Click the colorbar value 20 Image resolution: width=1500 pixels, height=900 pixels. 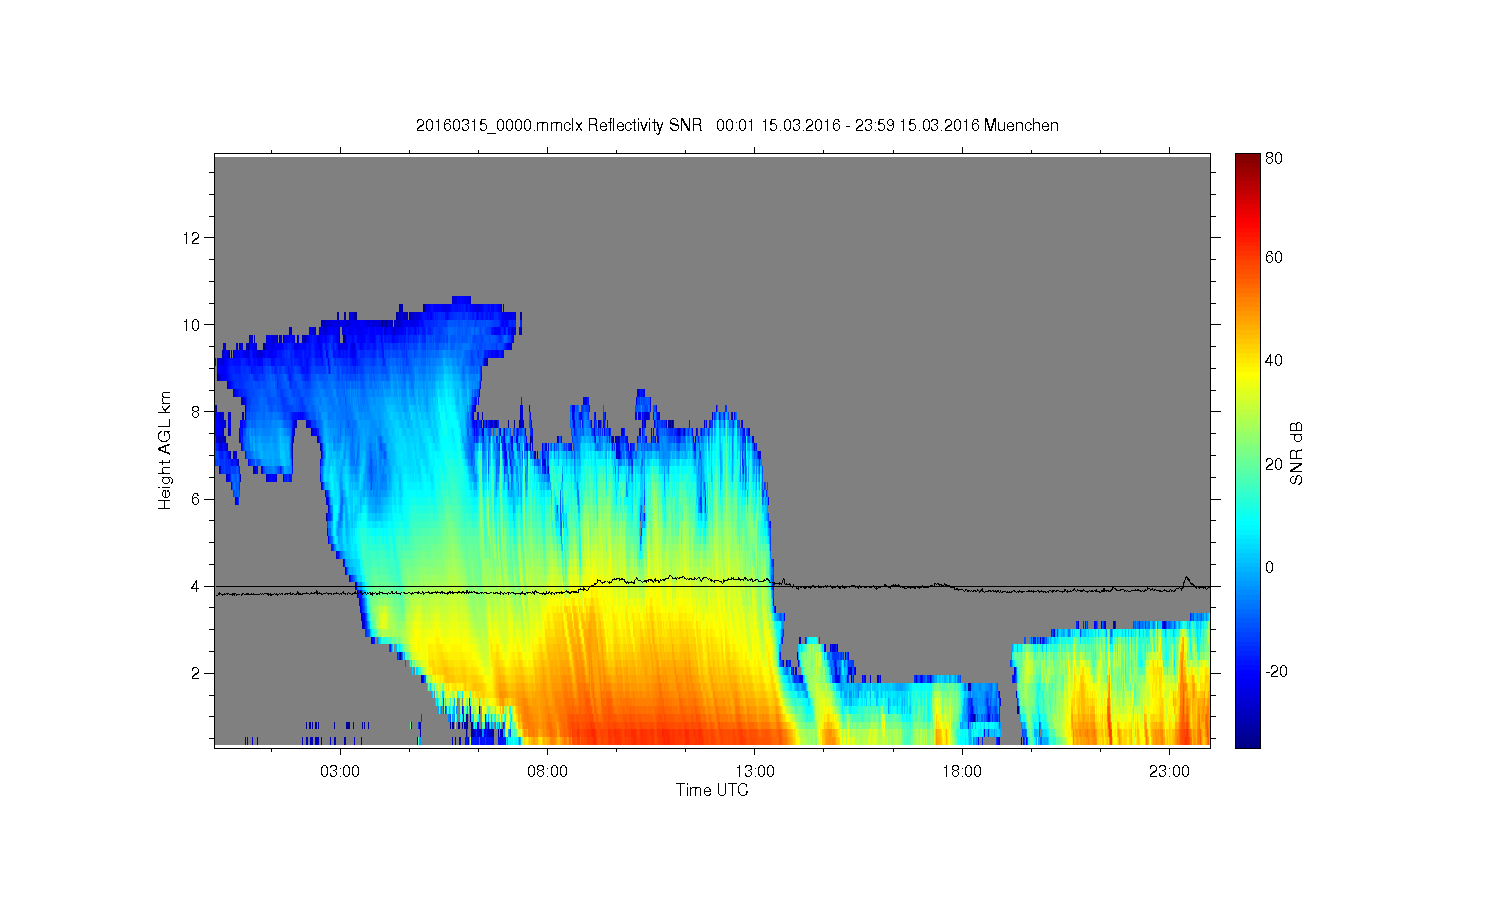point(1274,464)
